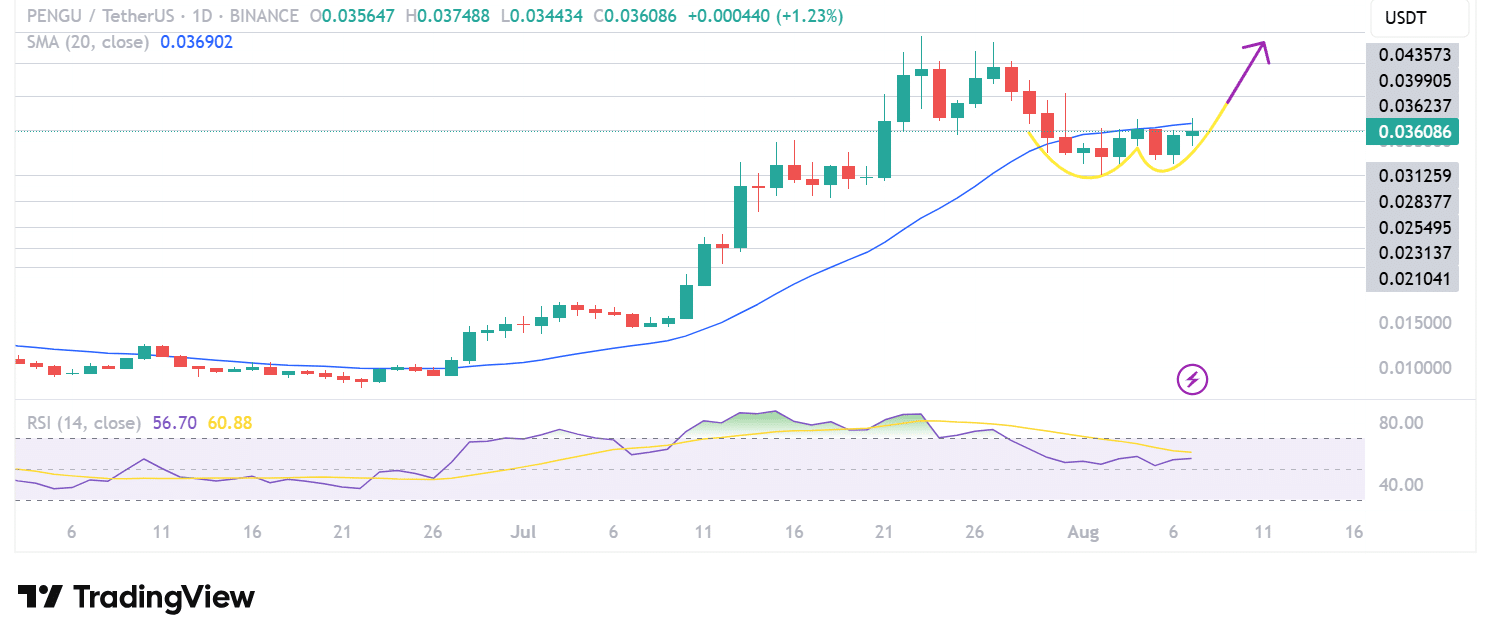Click the Aug label on the time axis

click(x=1082, y=532)
